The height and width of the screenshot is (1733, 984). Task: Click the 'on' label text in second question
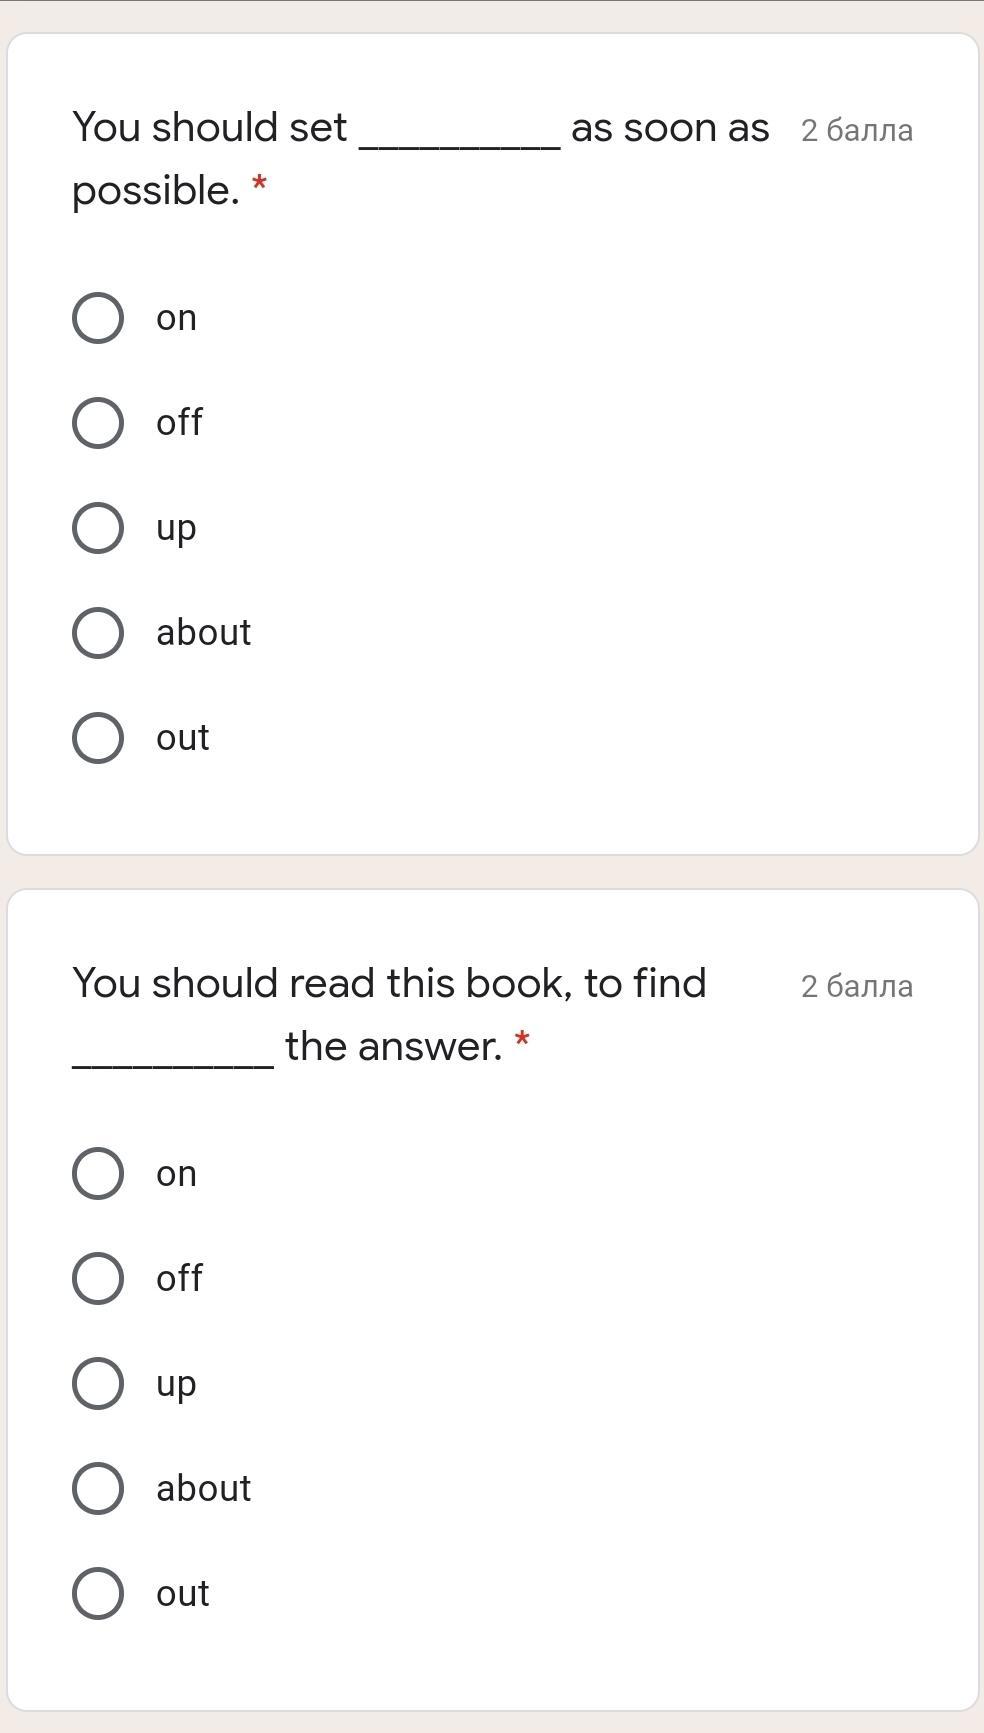[x=176, y=1174]
